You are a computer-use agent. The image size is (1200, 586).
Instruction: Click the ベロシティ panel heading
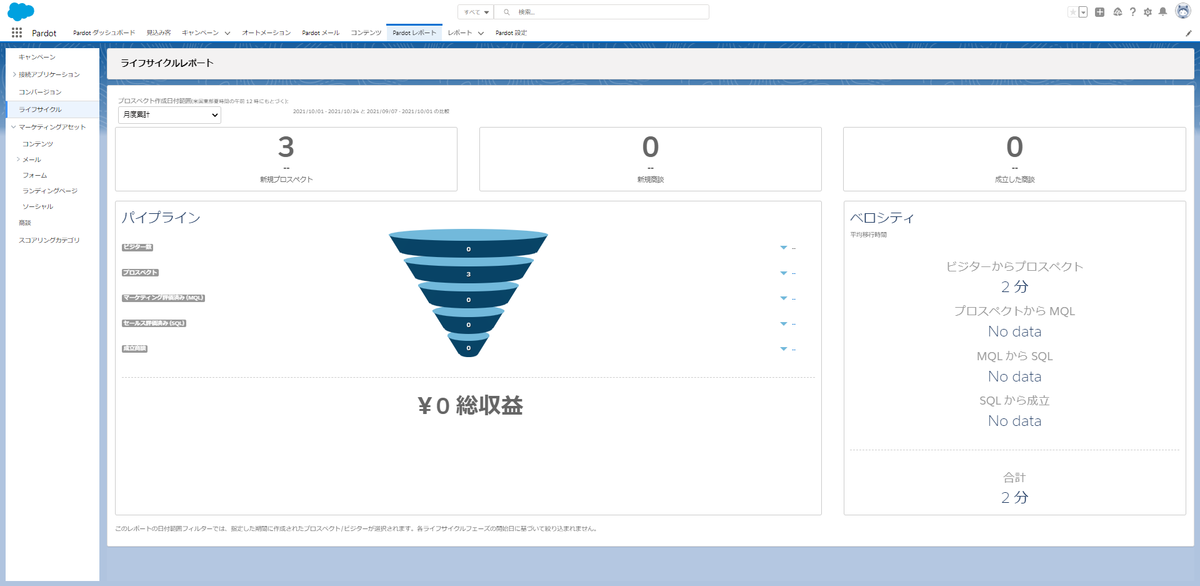[x=883, y=217]
